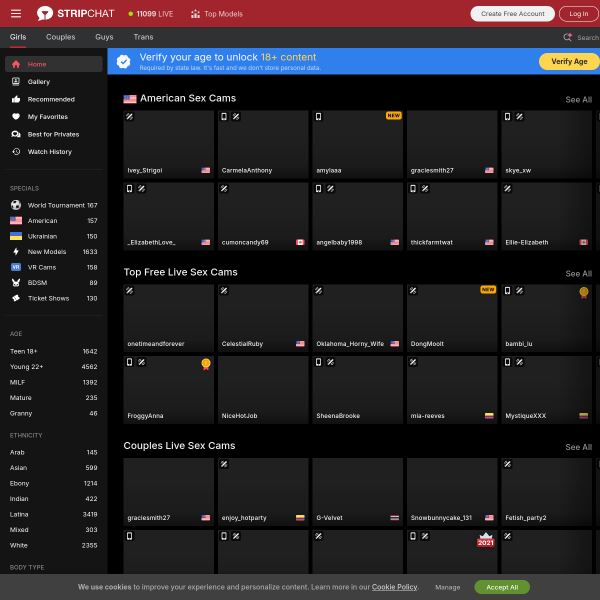Open the Ellie-Elizabeth cam thumbnail
600x600 pixels.
547,216
